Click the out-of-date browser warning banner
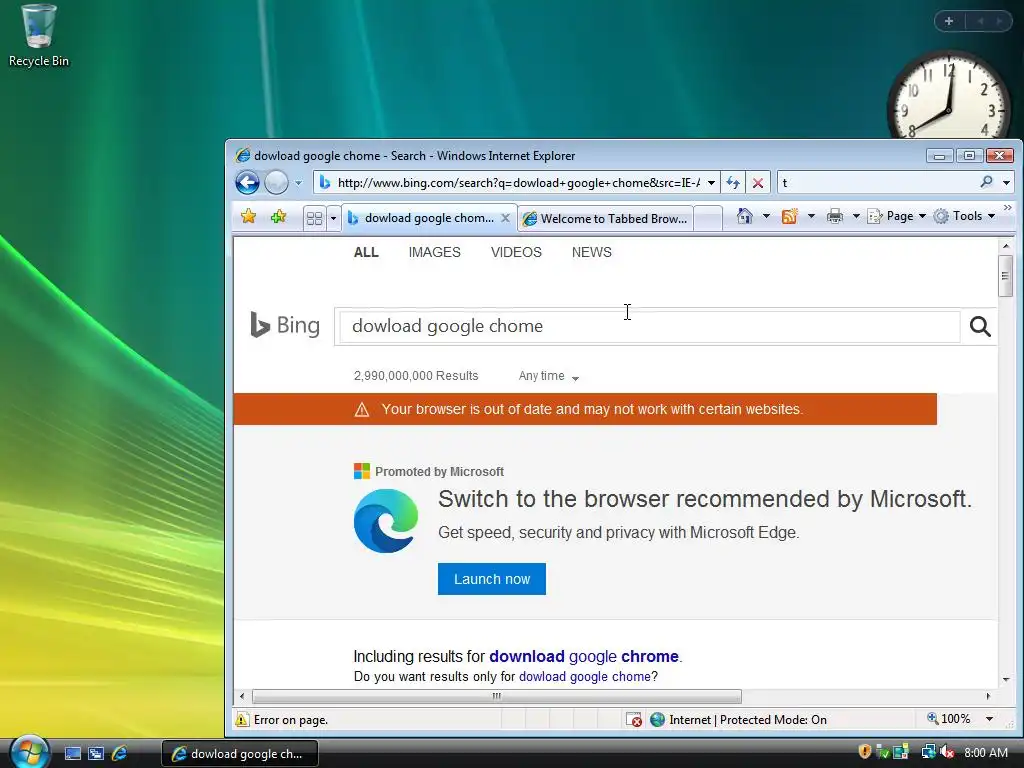Viewport: 1024px width, 768px height. coord(584,409)
